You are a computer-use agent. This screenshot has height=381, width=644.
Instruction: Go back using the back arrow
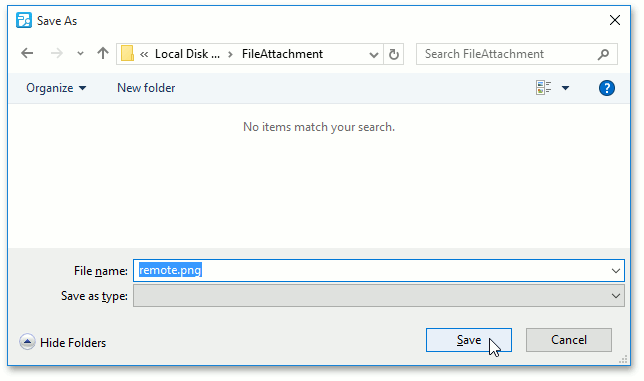27,53
